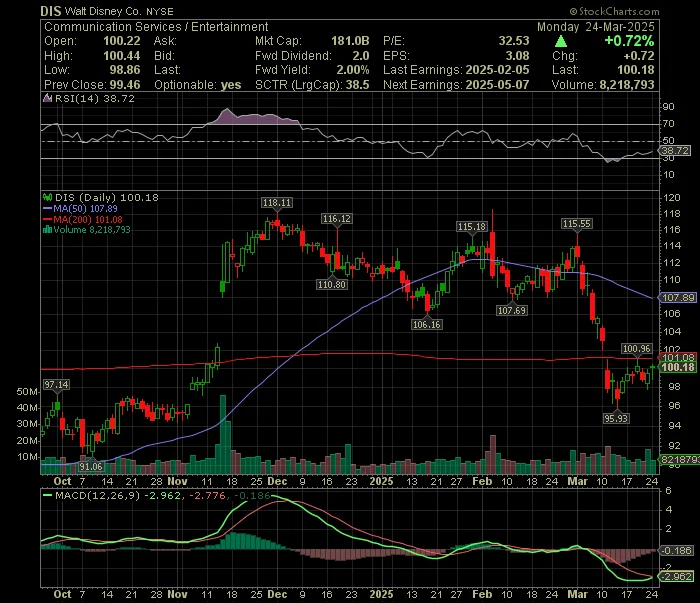Screen dimensions: 700x603
Task: Click the +0.72% percent change value
Action: tap(629, 41)
